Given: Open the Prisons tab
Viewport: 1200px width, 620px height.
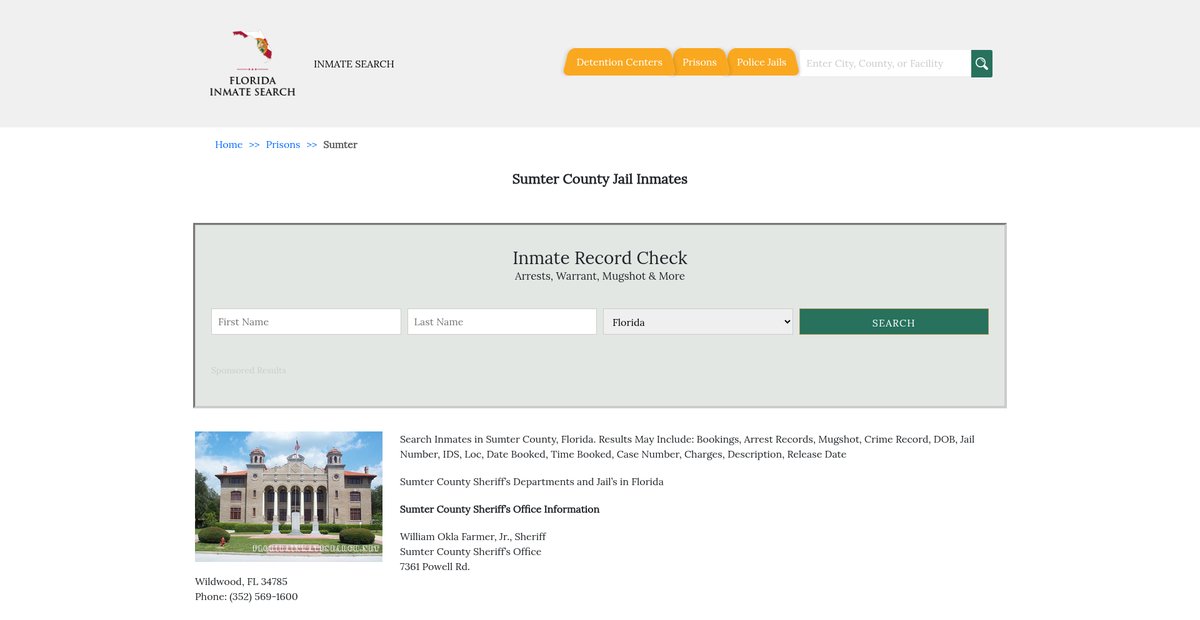Looking at the screenshot, I should 699,62.
